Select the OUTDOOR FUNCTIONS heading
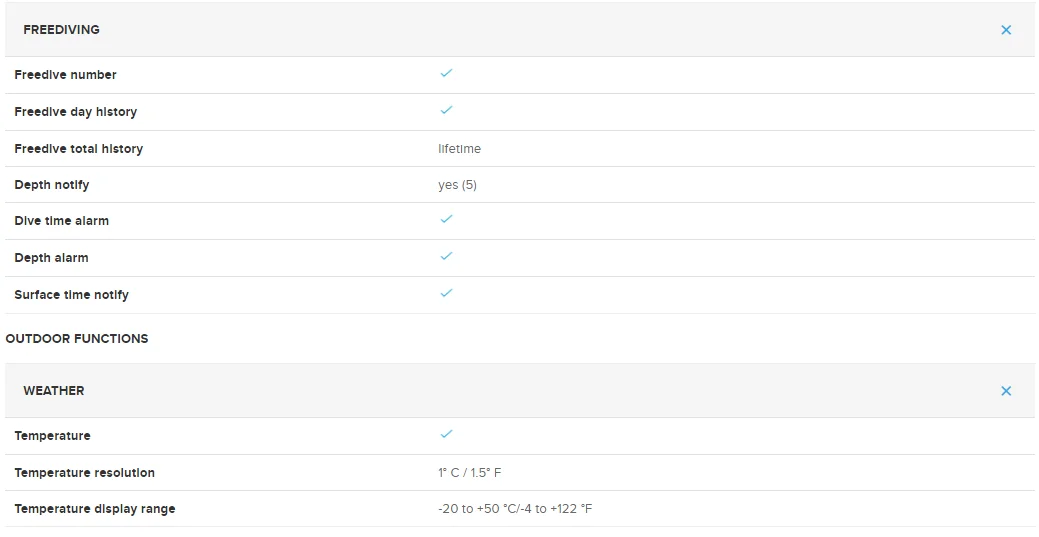The image size is (1039, 537). coord(77,339)
